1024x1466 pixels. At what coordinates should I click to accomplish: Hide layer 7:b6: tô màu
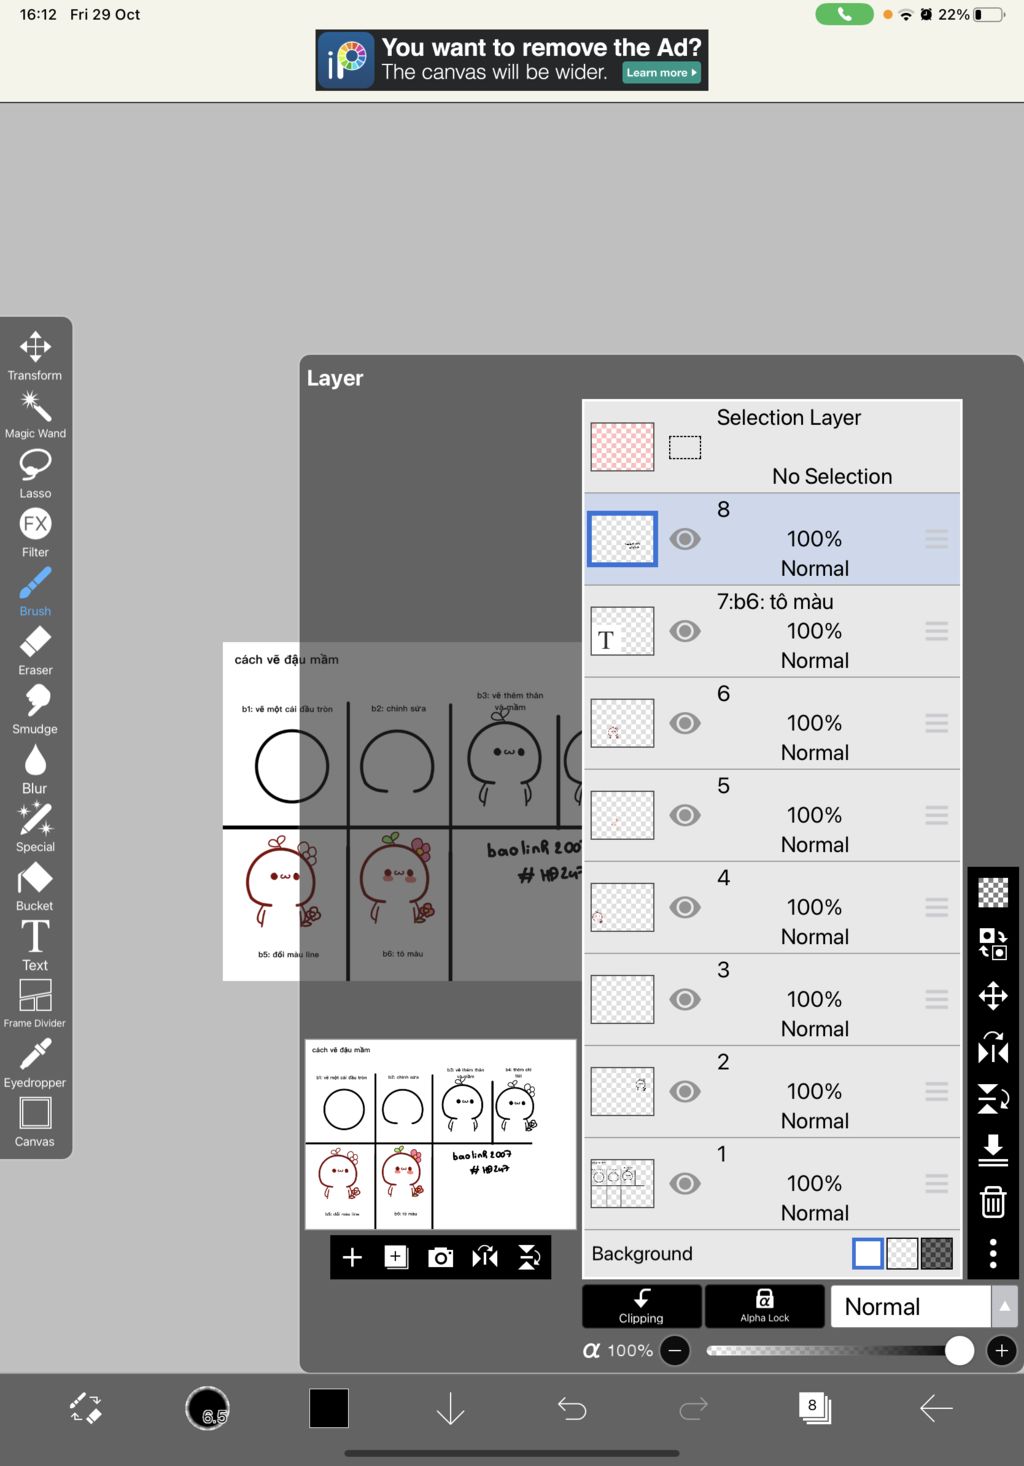685,631
